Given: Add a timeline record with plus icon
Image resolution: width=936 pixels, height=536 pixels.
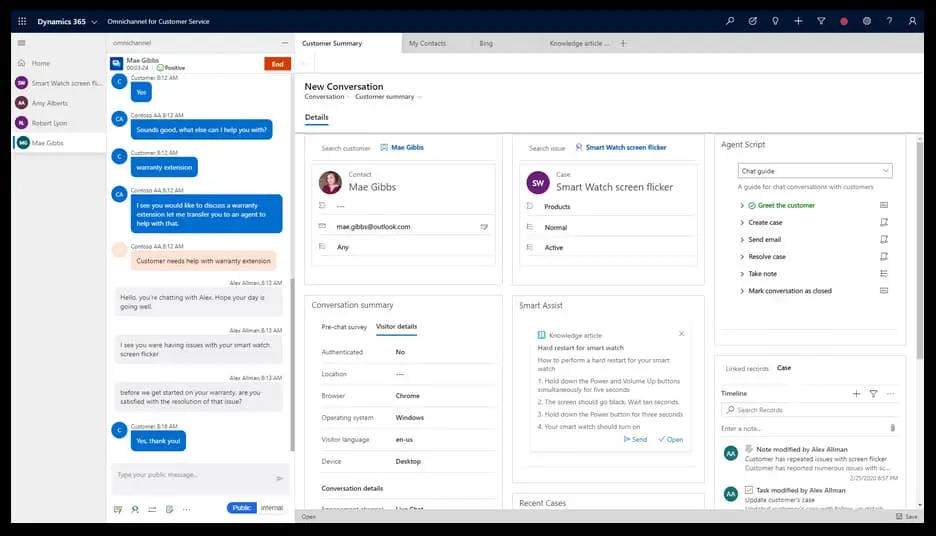Looking at the screenshot, I should click(856, 393).
